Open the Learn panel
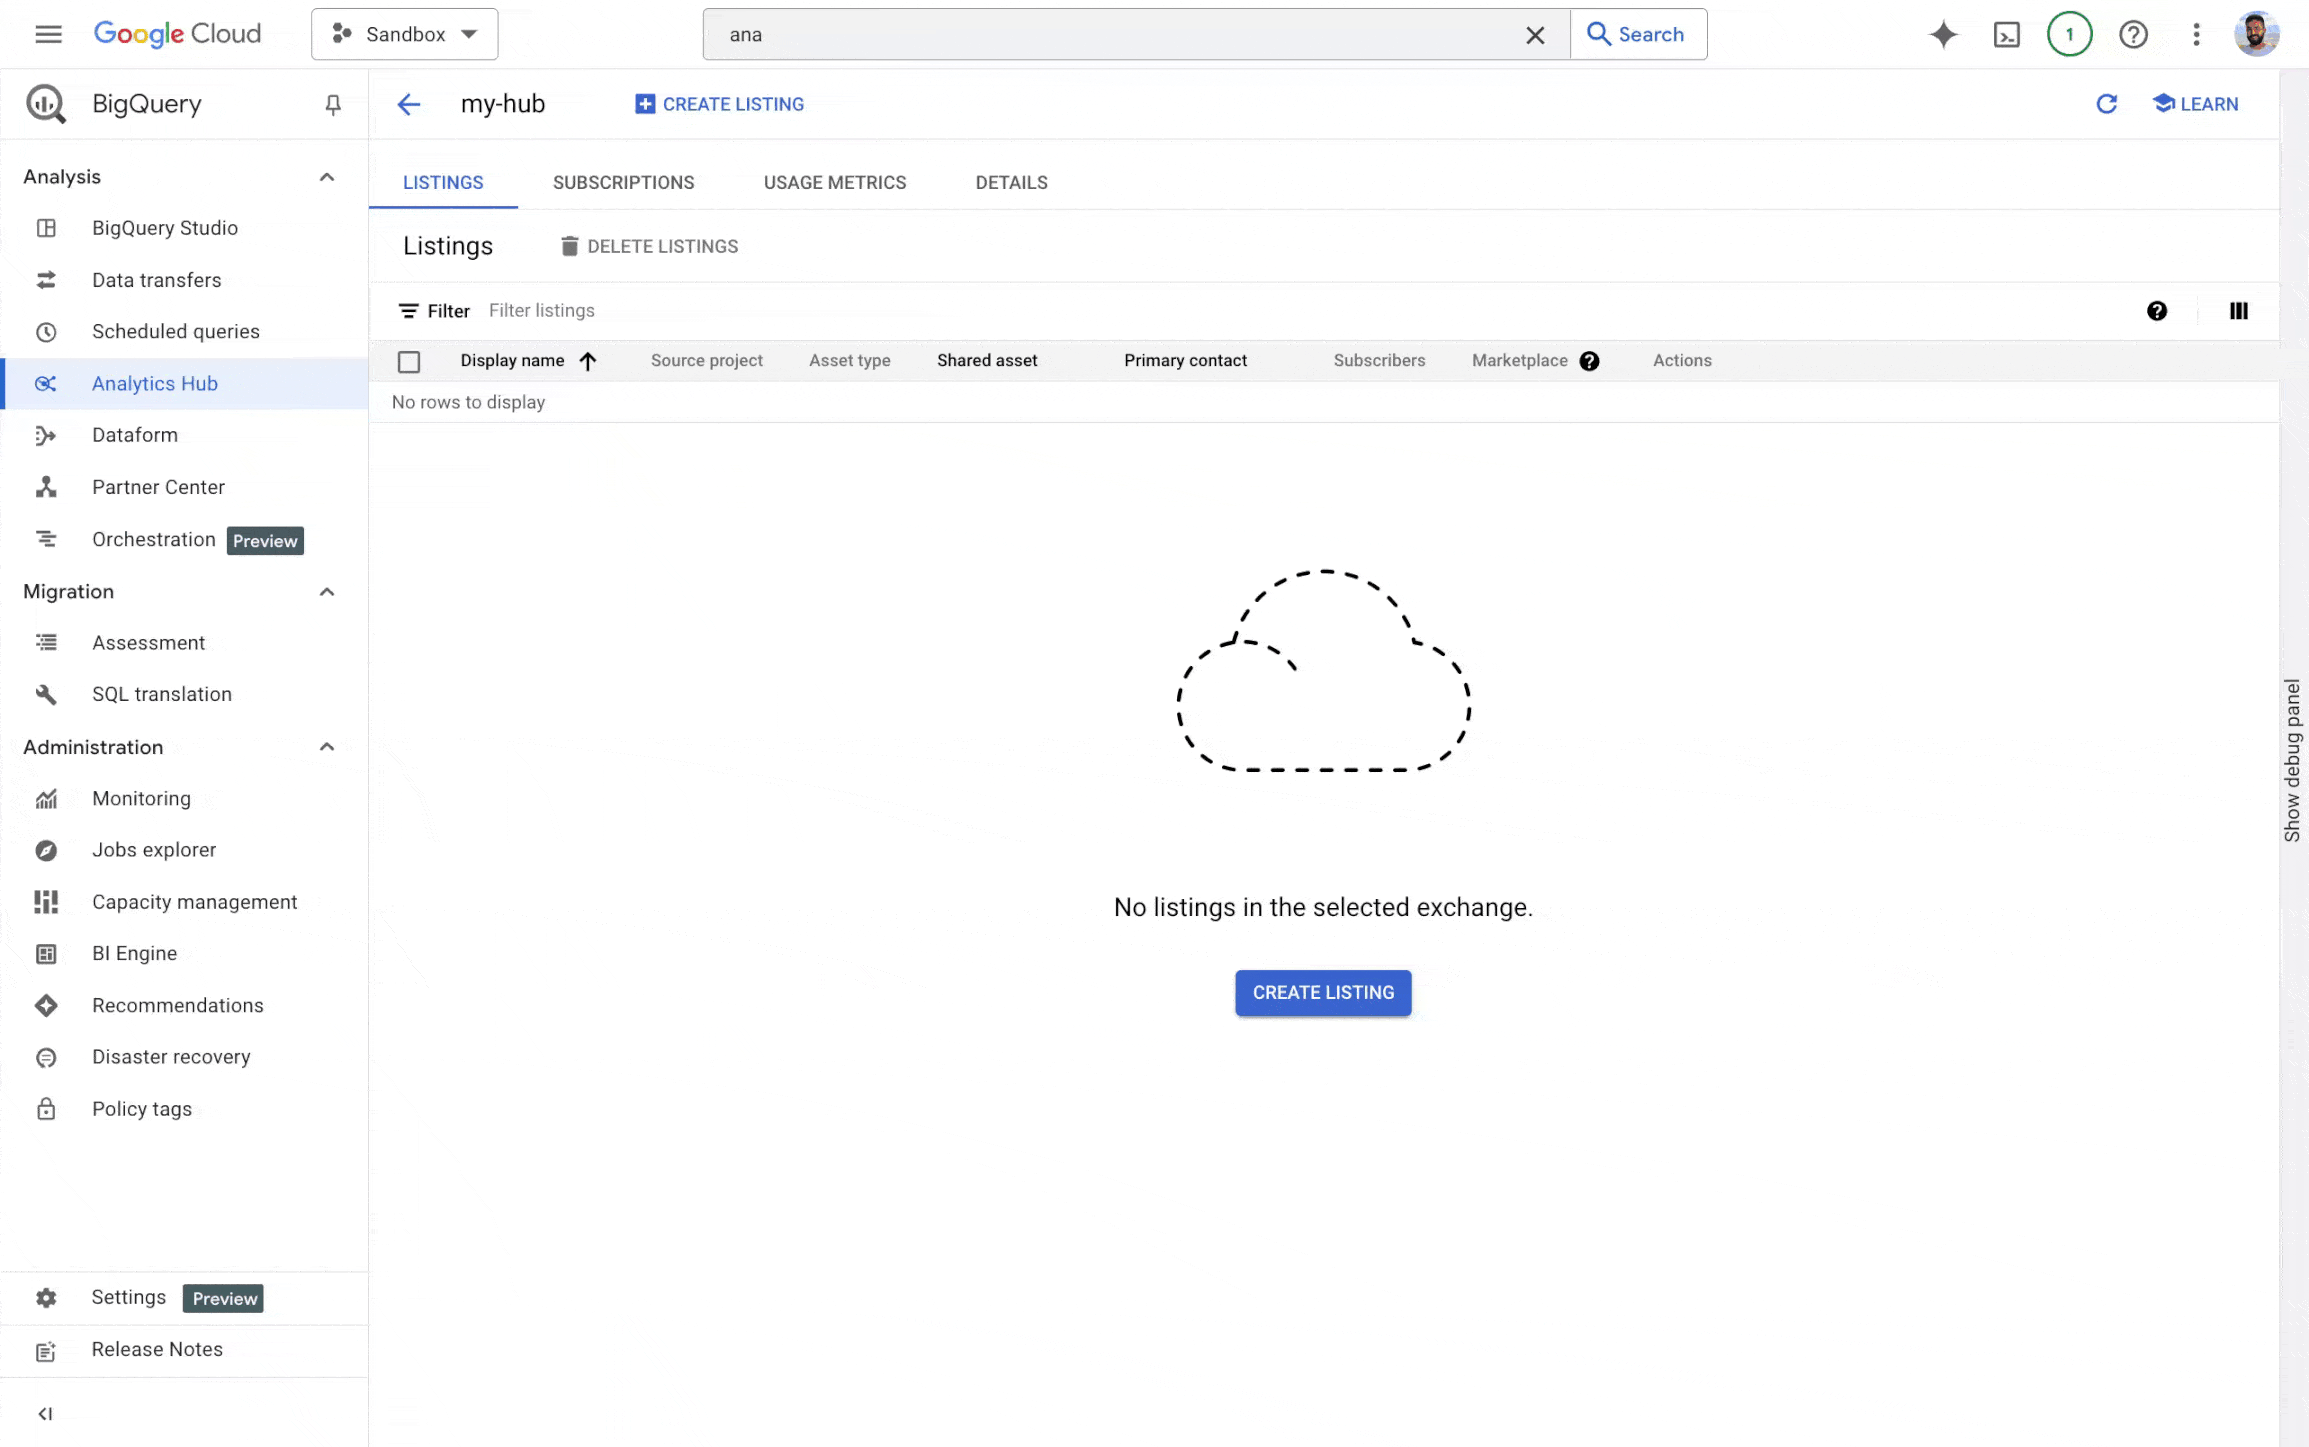The width and height of the screenshot is (2309, 1447). [2195, 104]
